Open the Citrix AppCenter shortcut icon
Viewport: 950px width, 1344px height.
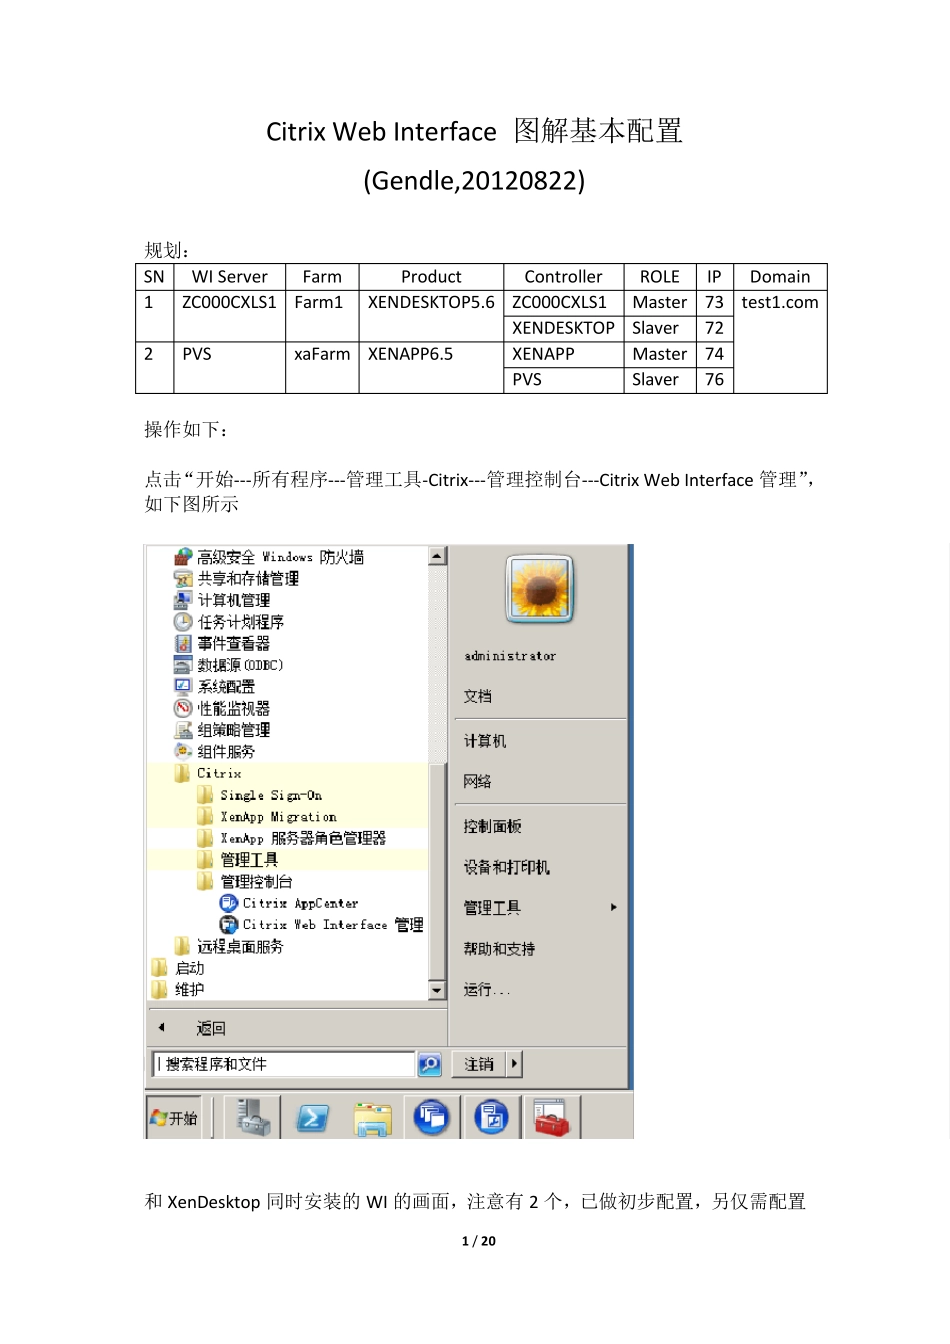228,903
